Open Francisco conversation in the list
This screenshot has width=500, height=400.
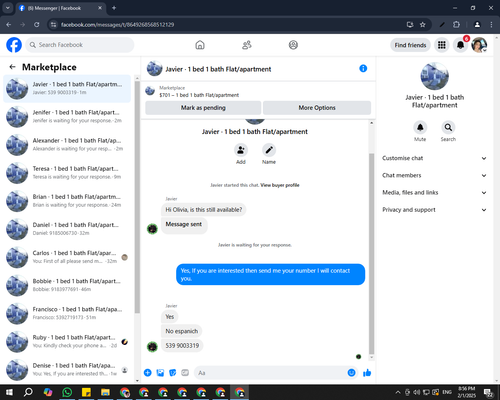click(67, 313)
